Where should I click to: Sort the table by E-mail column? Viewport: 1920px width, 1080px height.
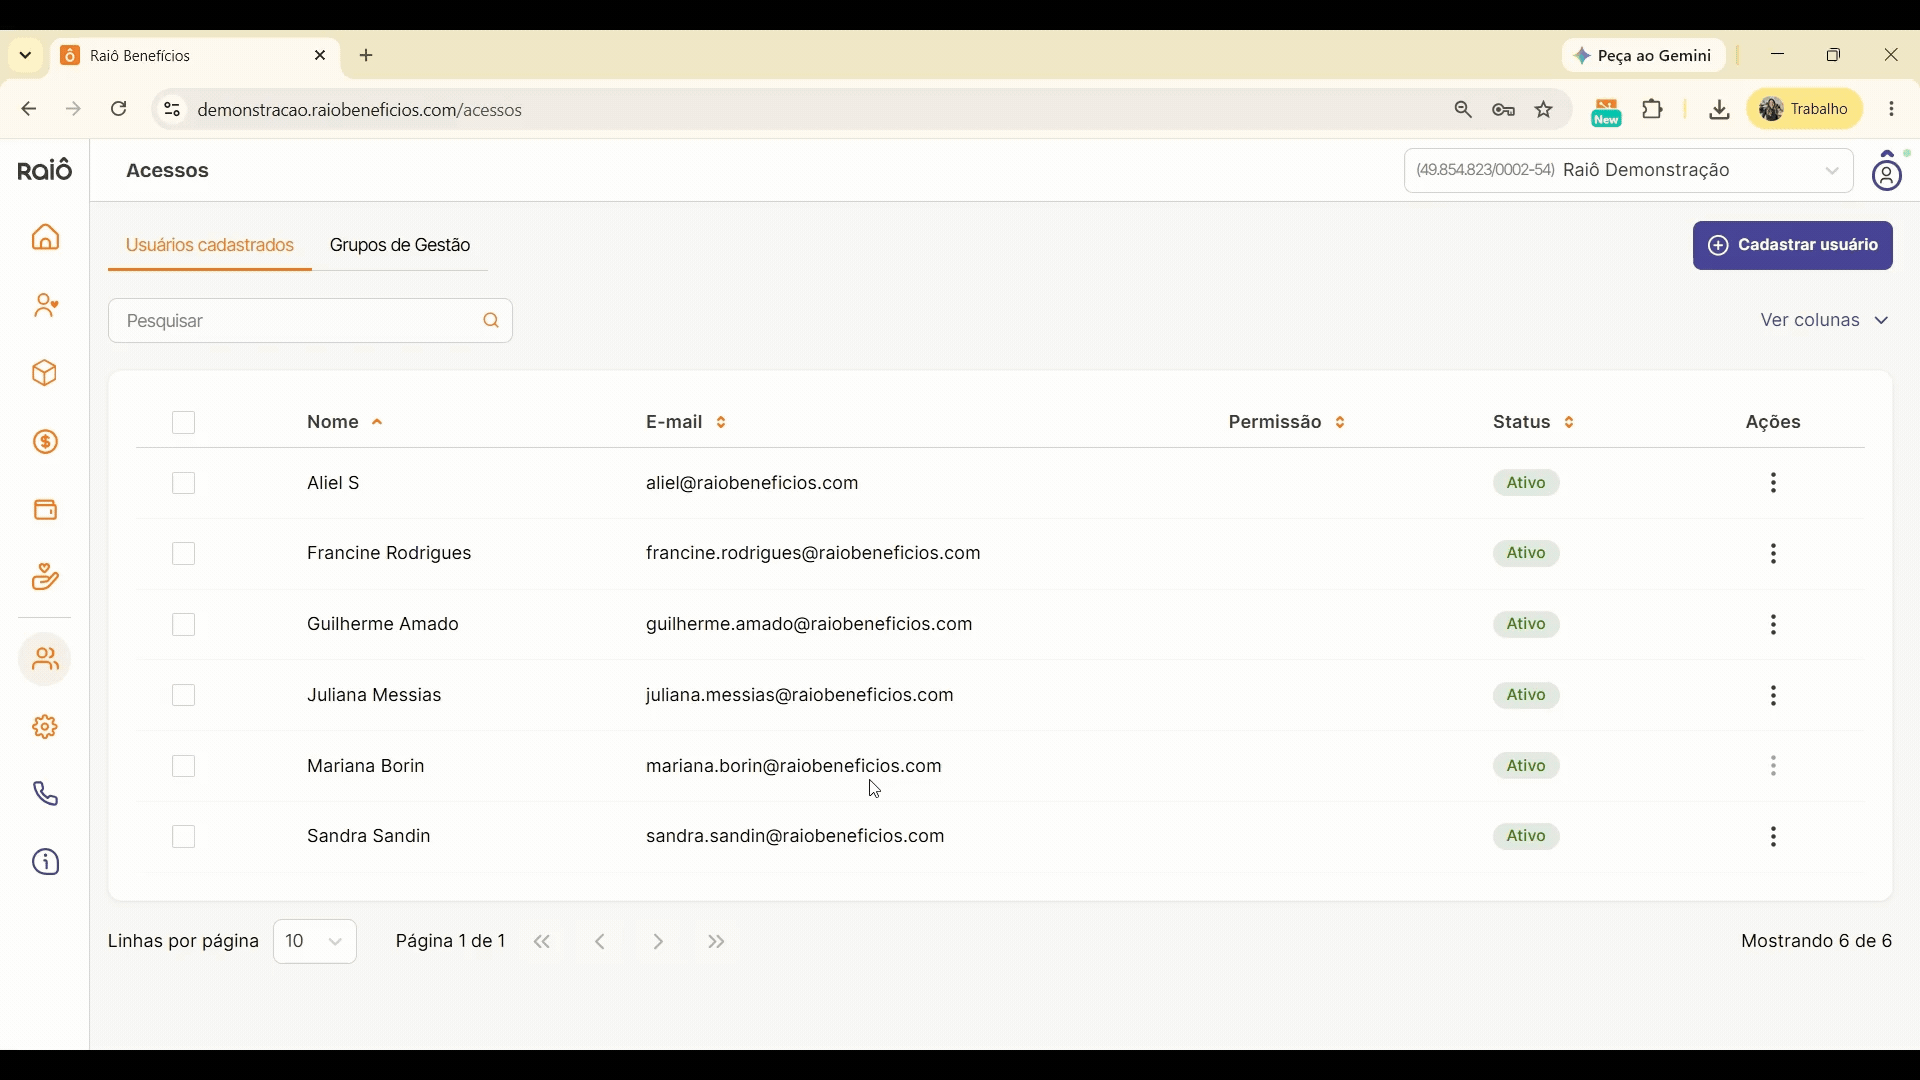(687, 424)
